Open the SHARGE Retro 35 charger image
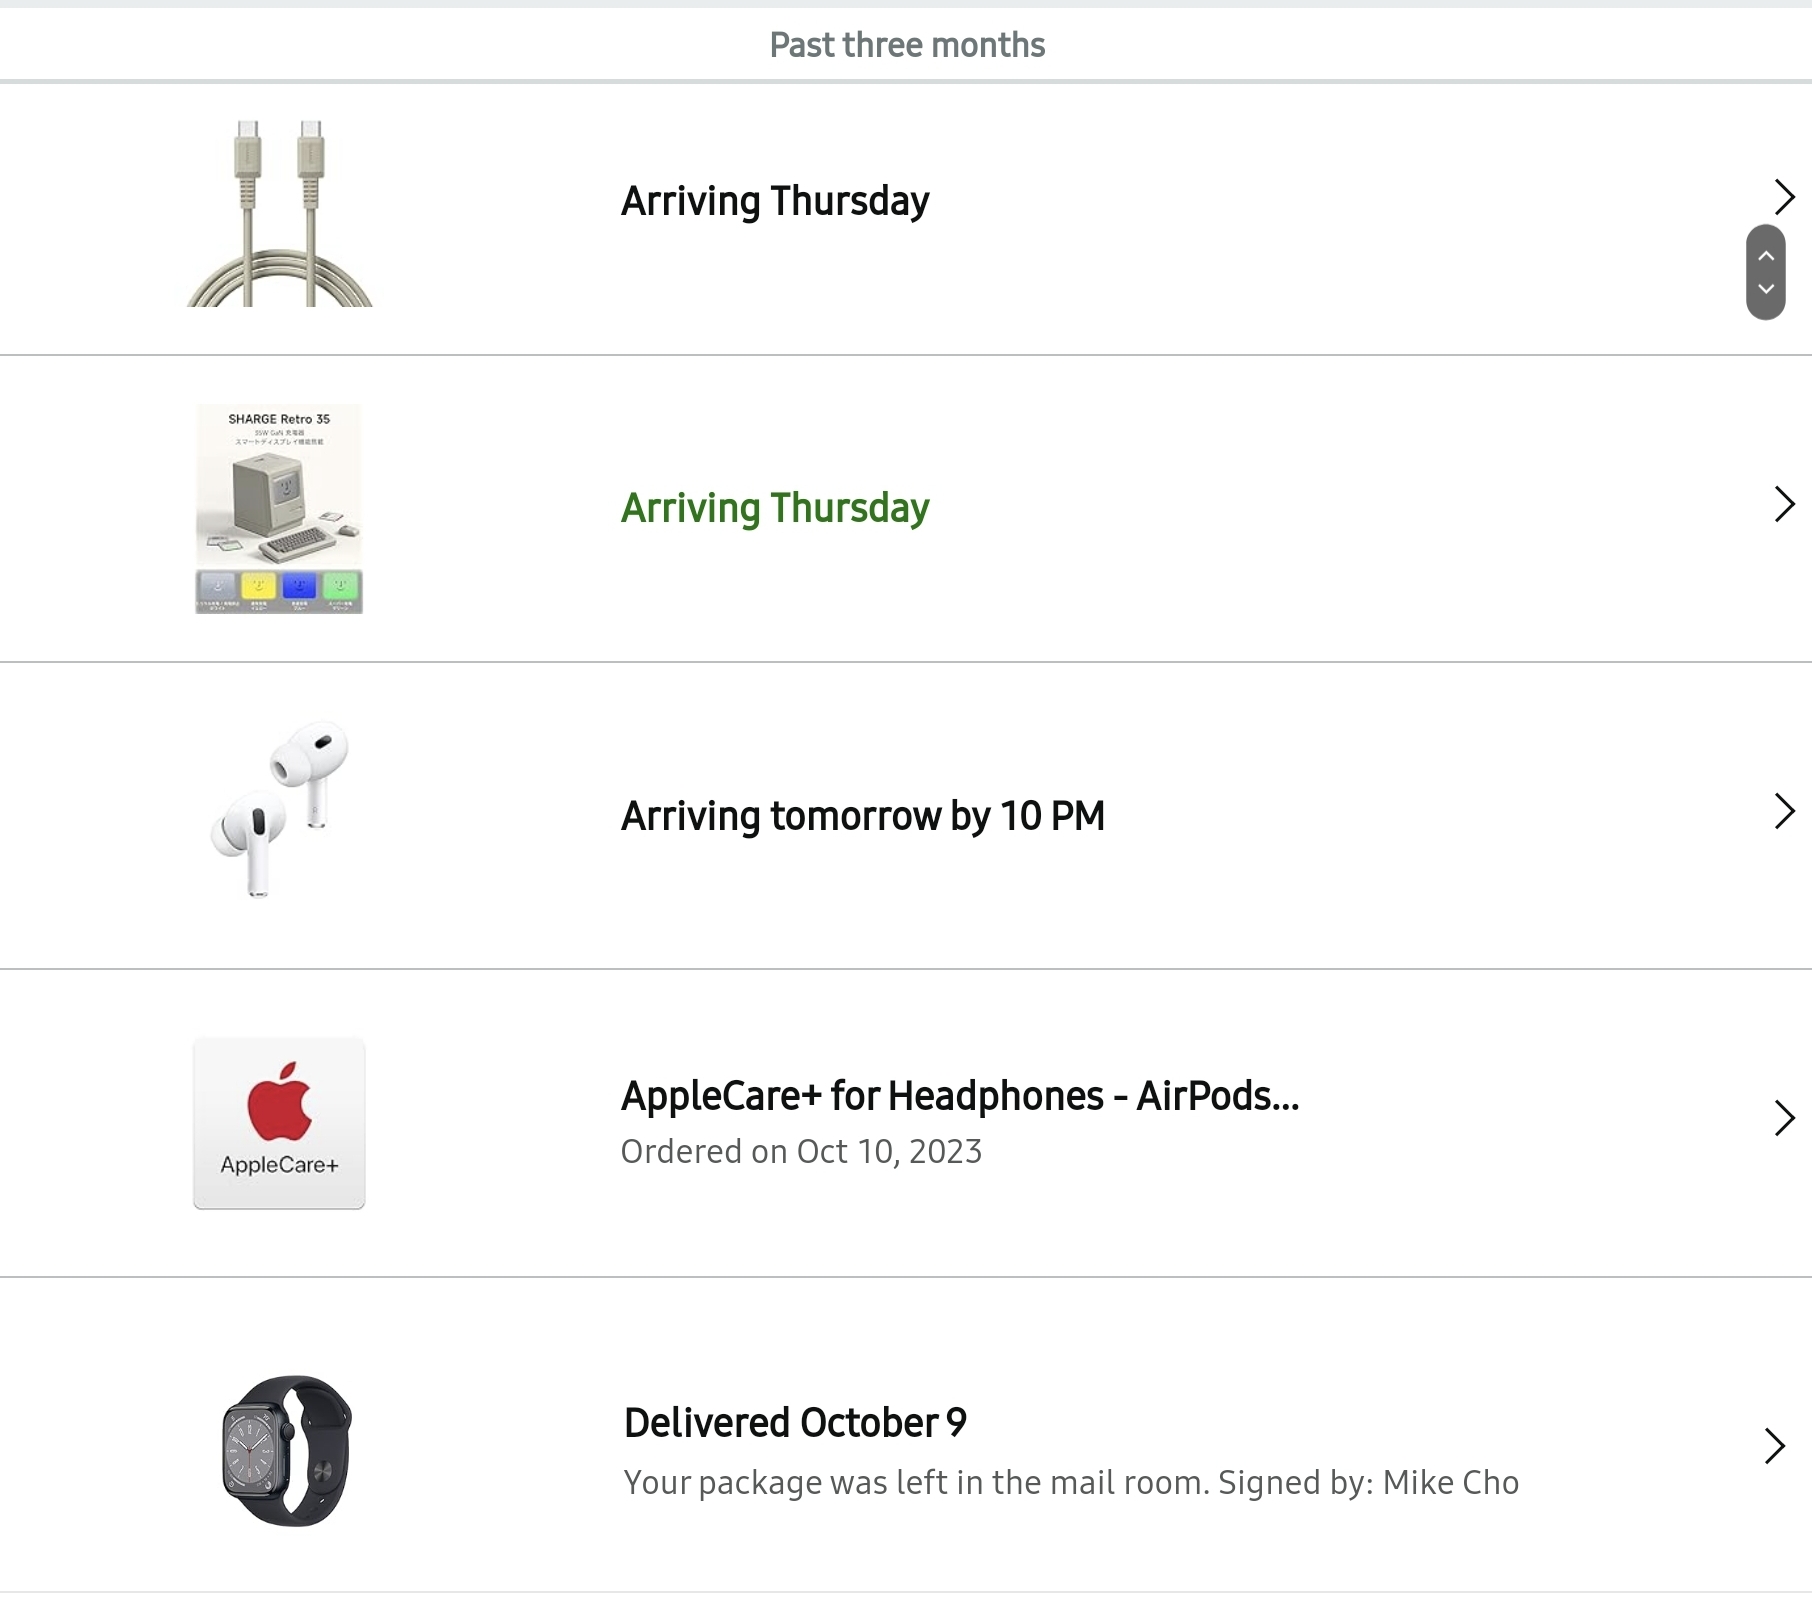This screenshot has height=1601, width=1812. (x=279, y=508)
